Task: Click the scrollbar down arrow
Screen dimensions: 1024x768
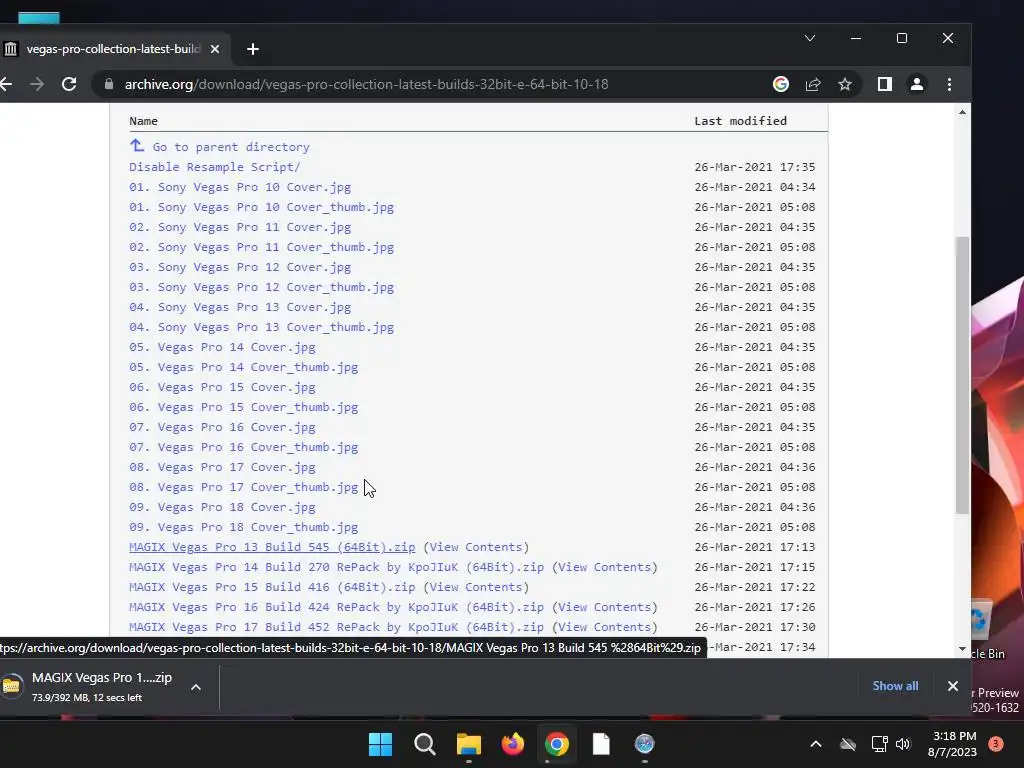Action: point(962,649)
